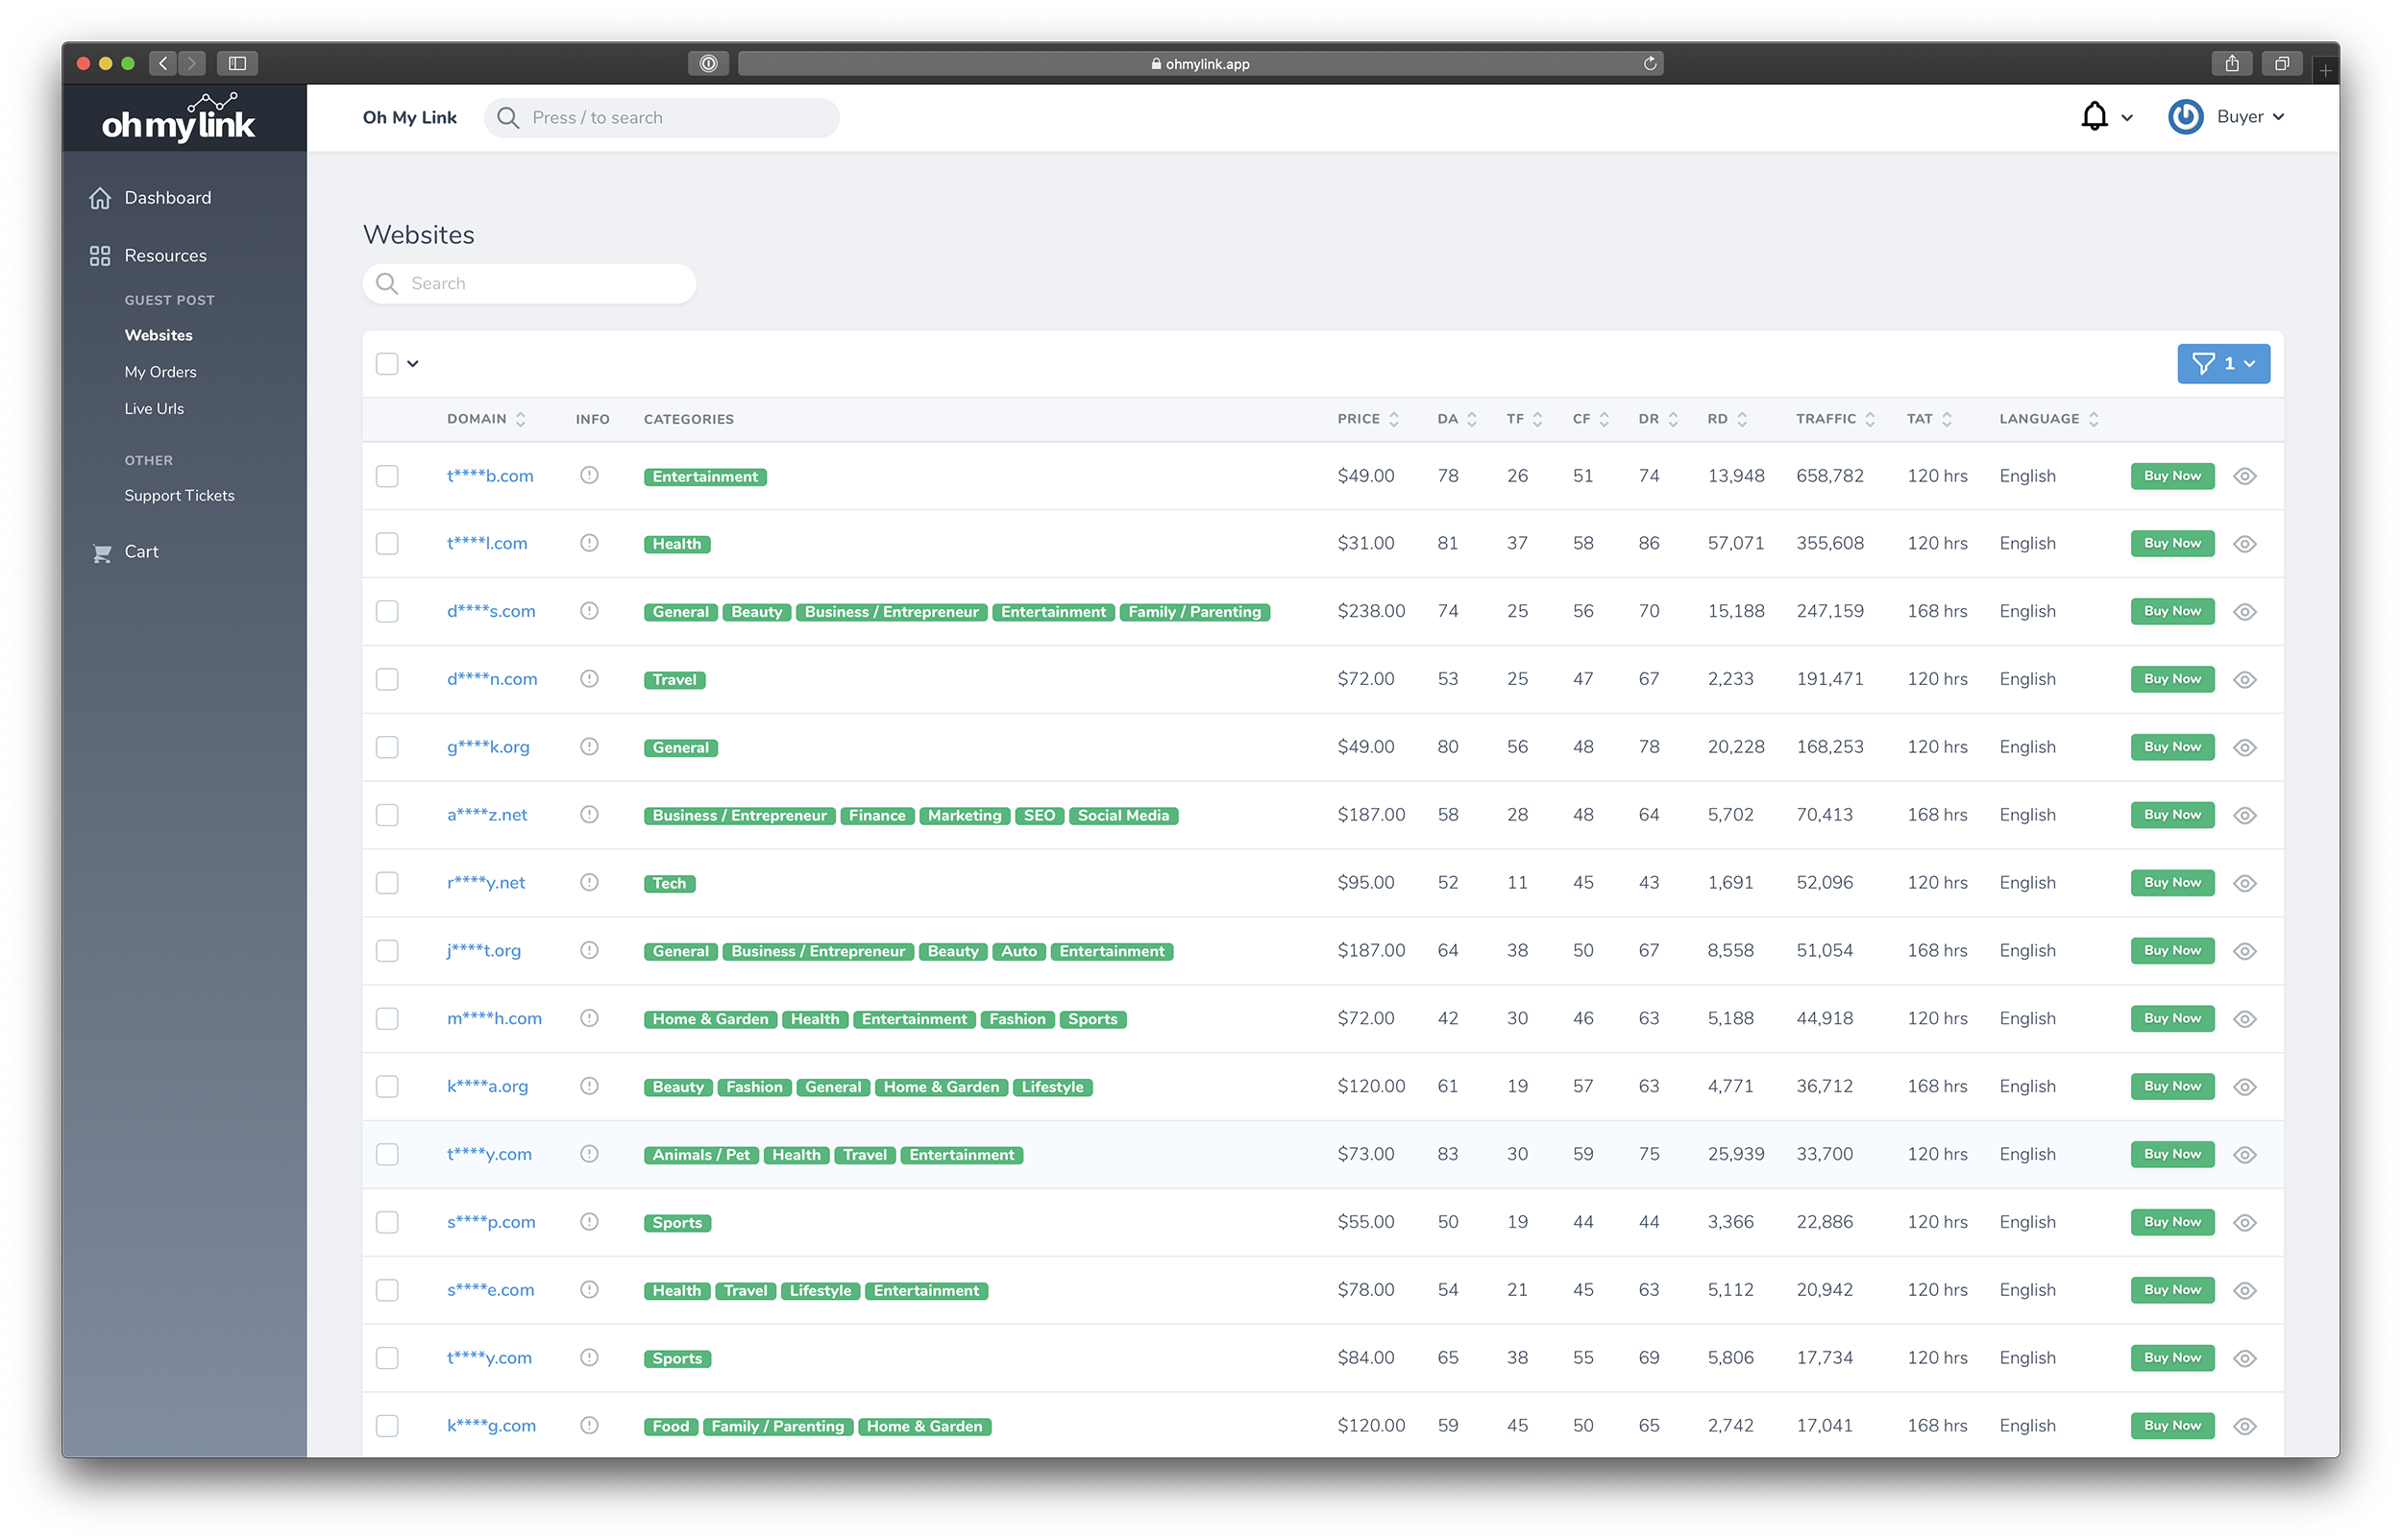Toggle the eye icon for s****p.com row

[2246, 1224]
